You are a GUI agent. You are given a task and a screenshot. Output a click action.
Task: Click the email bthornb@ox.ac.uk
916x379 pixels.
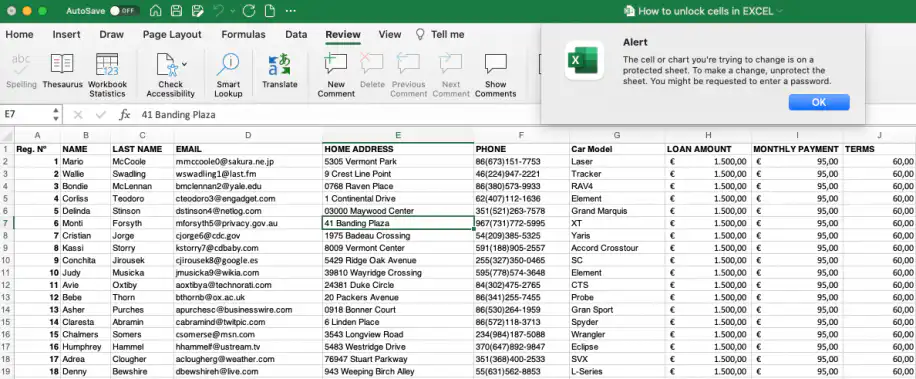coord(248,297)
